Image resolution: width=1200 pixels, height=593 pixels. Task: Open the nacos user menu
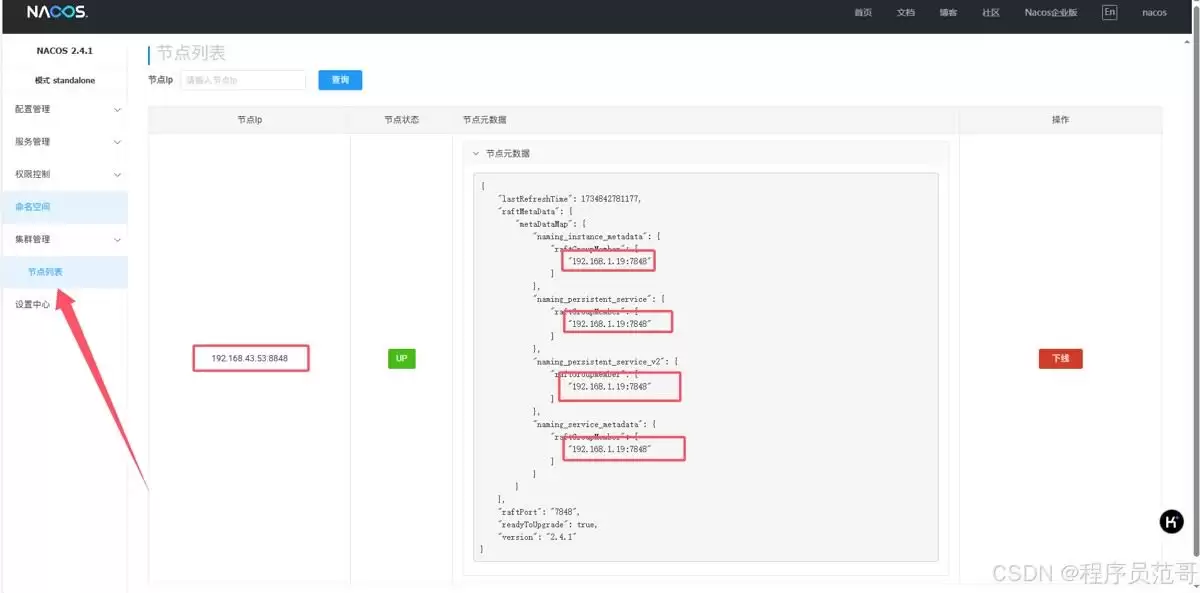point(1154,13)
